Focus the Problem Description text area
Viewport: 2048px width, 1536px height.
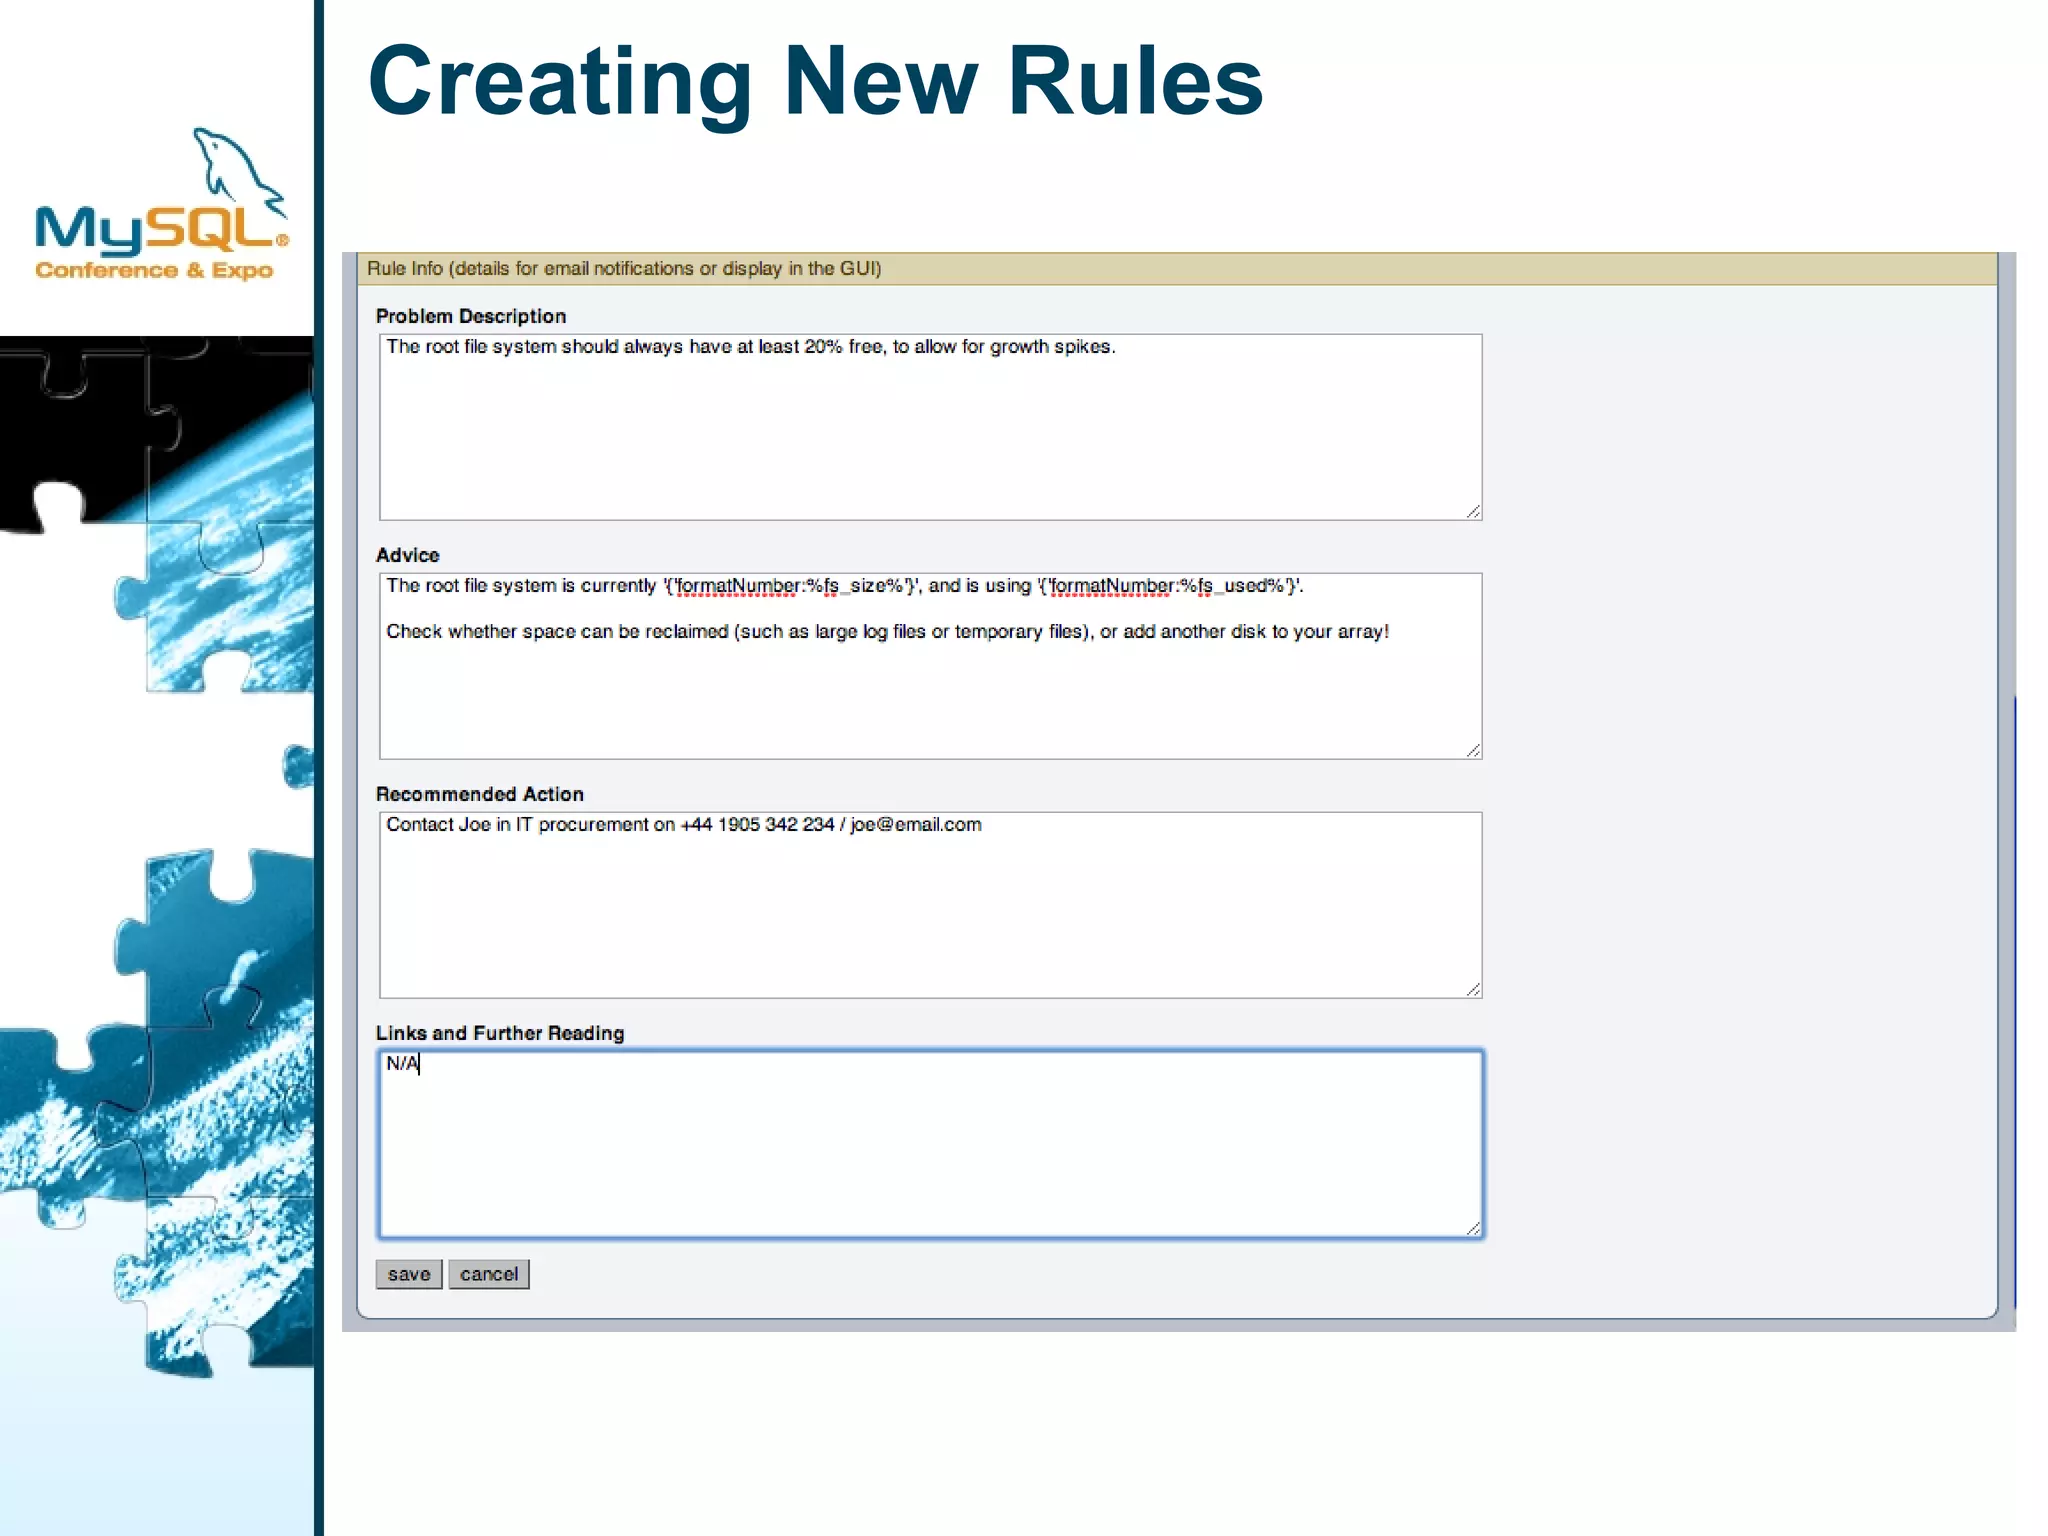pos(929,427)
